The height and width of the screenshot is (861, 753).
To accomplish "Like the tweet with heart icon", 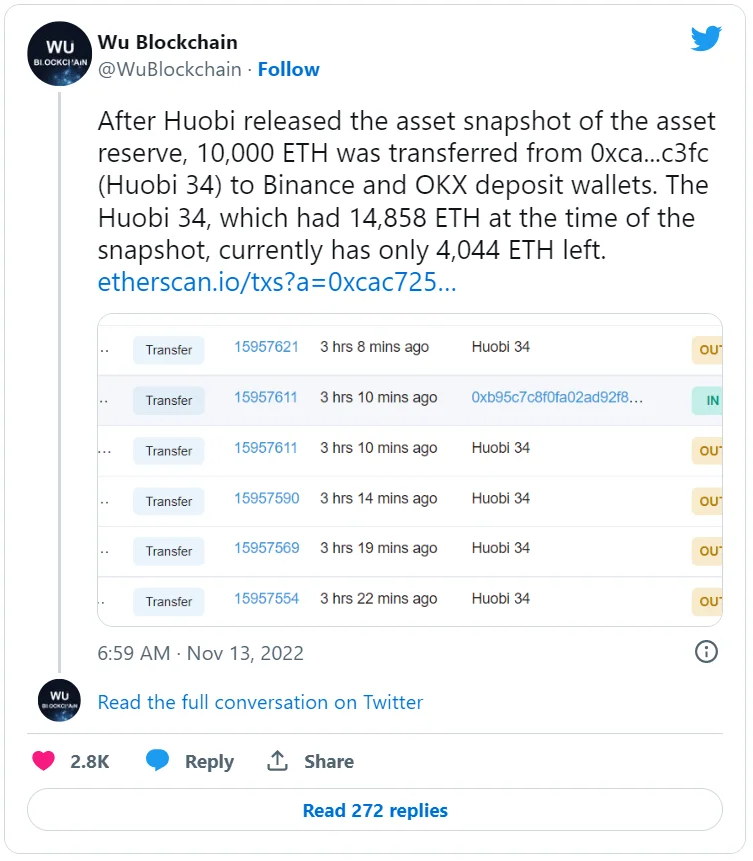I will click(43, 761).
